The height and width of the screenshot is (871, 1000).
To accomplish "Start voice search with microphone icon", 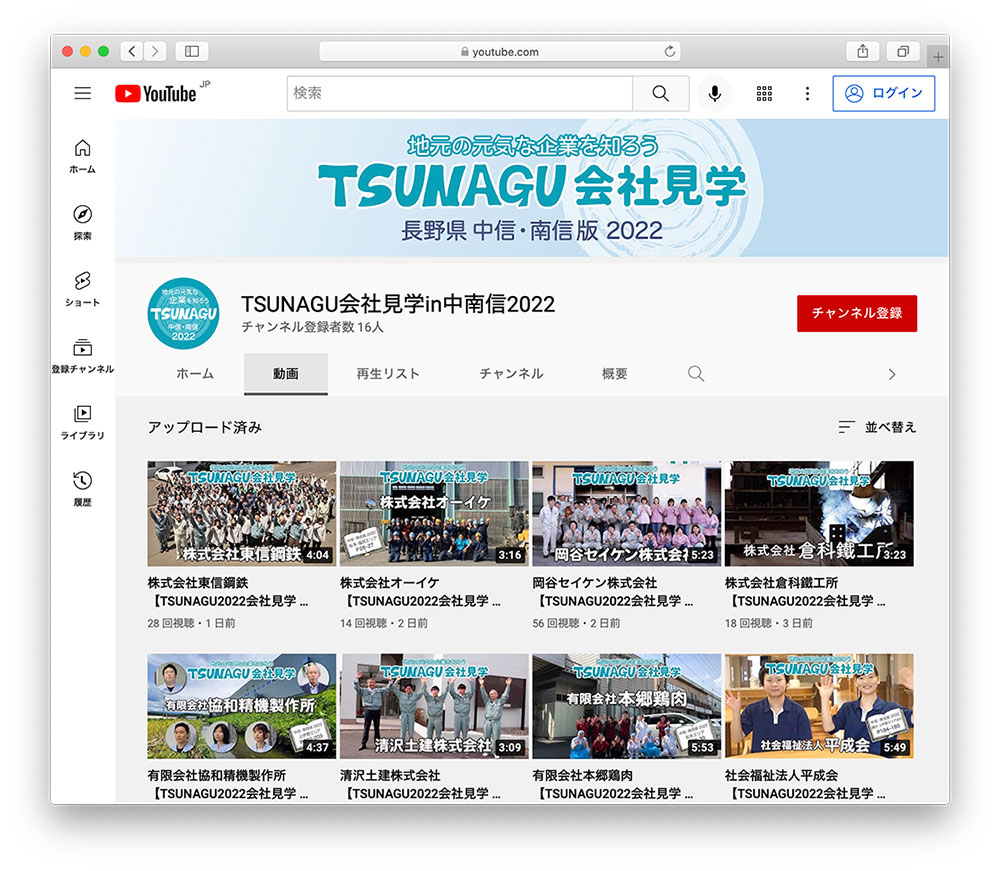I will [x=715, y=93].
